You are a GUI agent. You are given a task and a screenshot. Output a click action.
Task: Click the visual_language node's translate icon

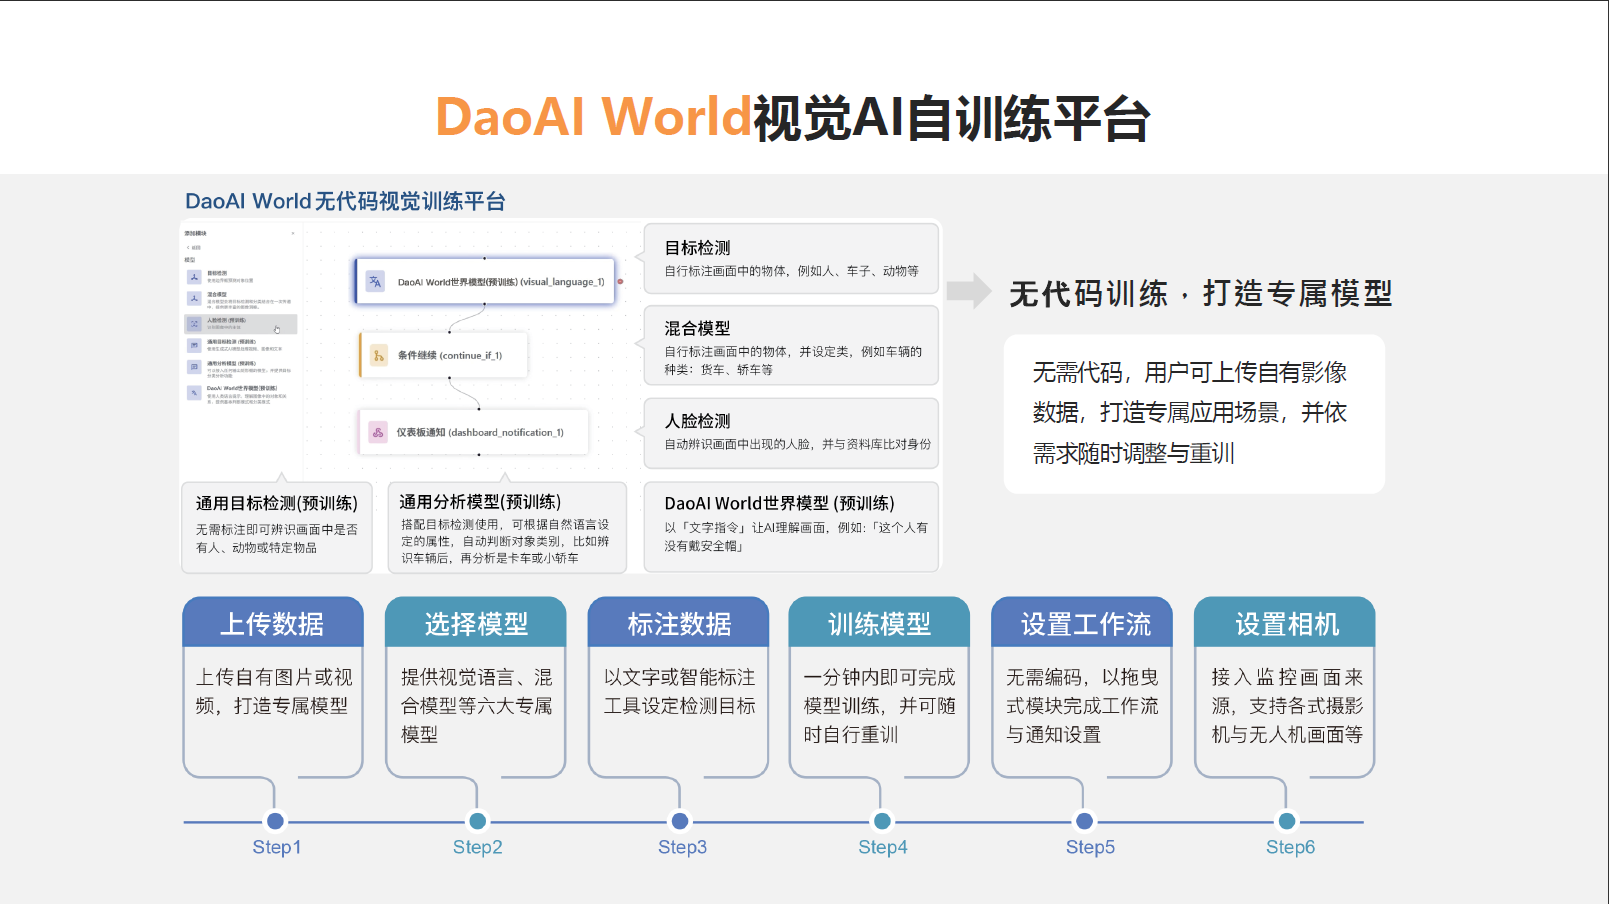click(376, 281)
